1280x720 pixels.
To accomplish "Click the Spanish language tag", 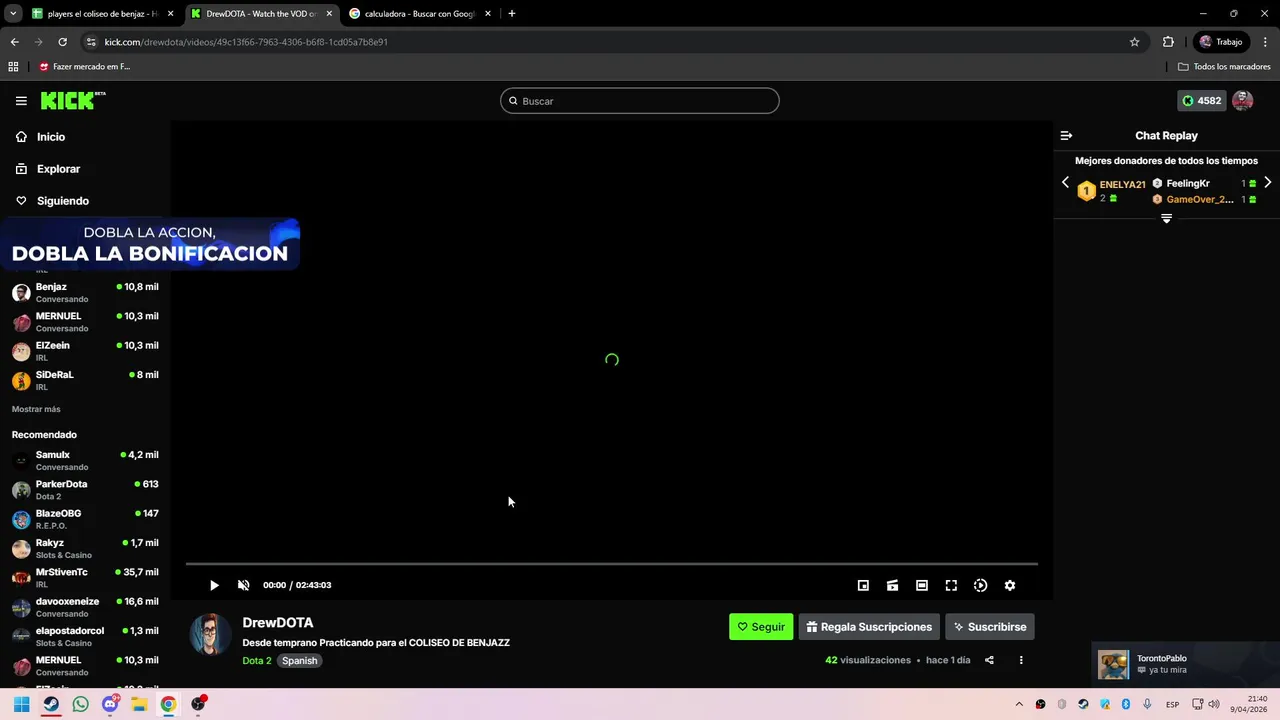I will [x=299, y=661].
